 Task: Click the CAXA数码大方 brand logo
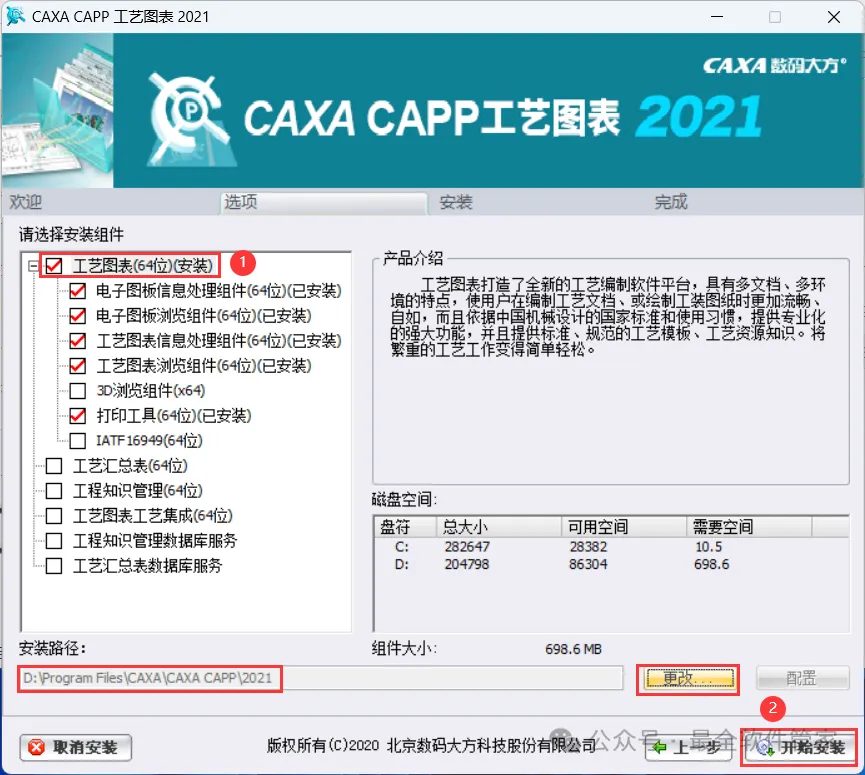point(774,66)
